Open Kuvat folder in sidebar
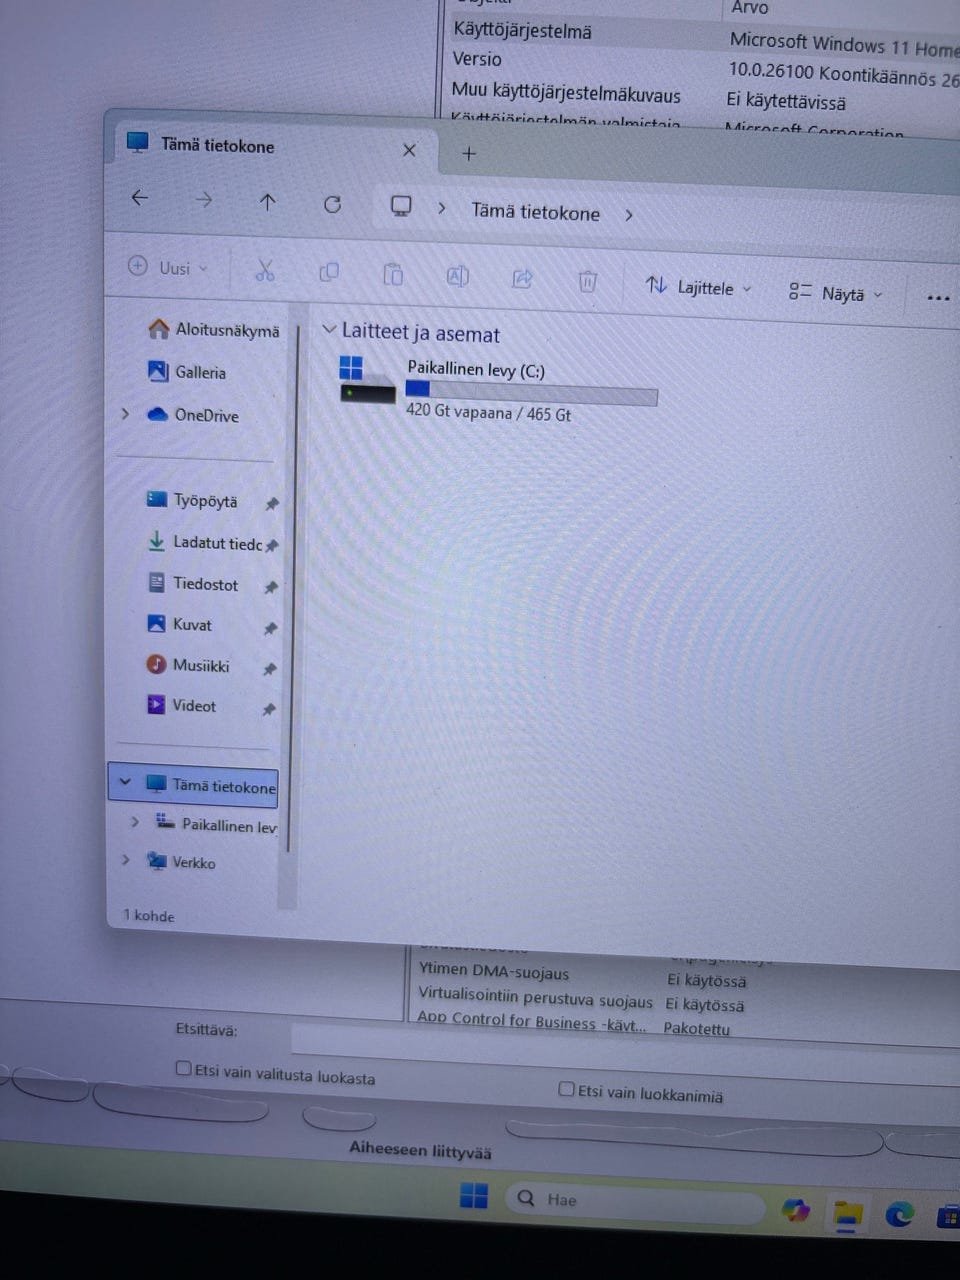This screenshot has height=1280, width=960. click(180, 624)
